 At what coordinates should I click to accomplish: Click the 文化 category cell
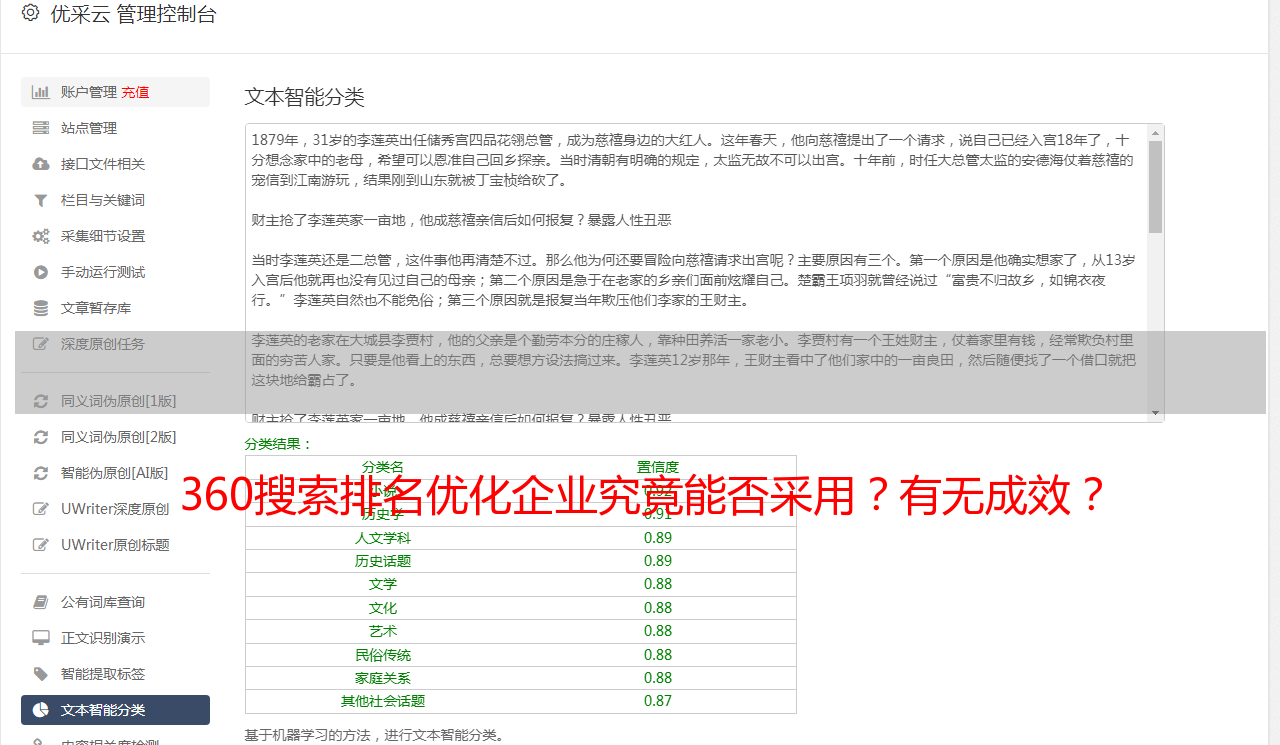tap(382, 608)
